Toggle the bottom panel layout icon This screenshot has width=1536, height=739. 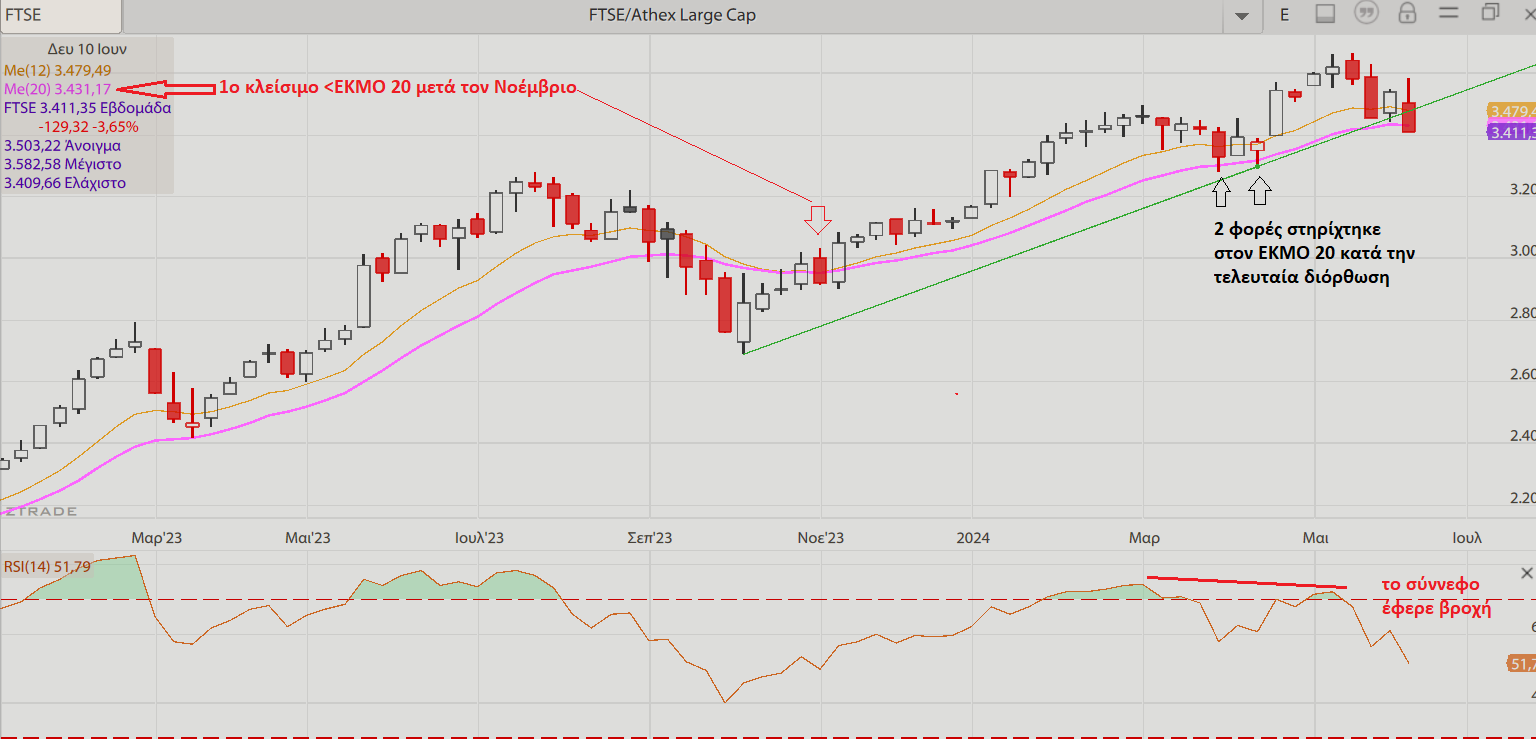tap(1326, 14)
